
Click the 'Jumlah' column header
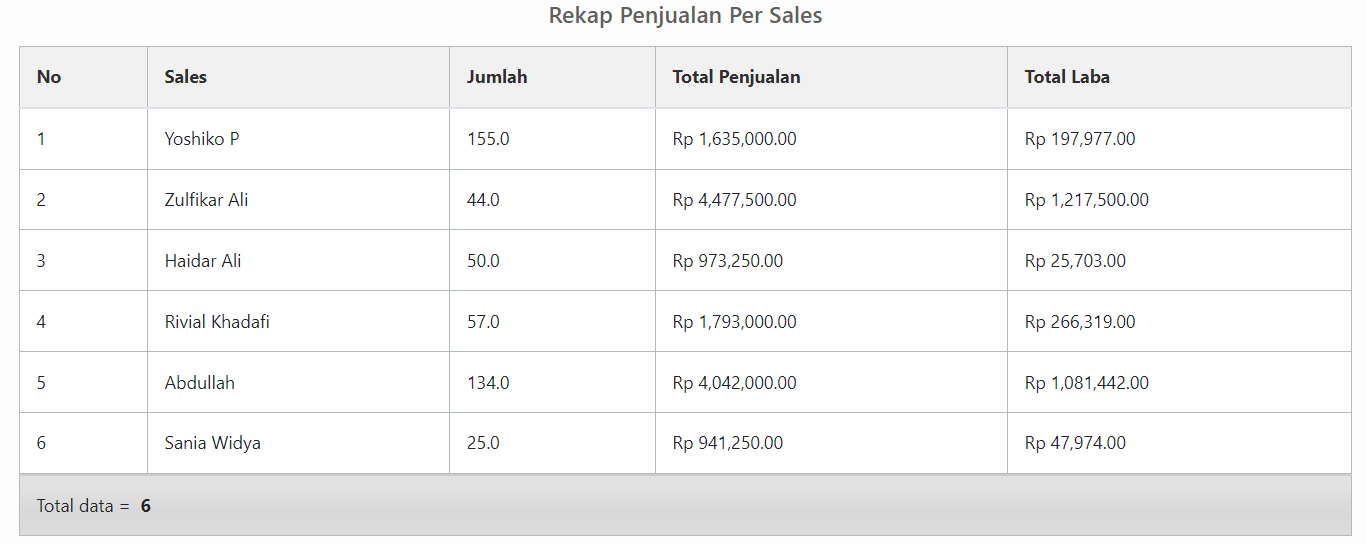[x=497, y=77]
